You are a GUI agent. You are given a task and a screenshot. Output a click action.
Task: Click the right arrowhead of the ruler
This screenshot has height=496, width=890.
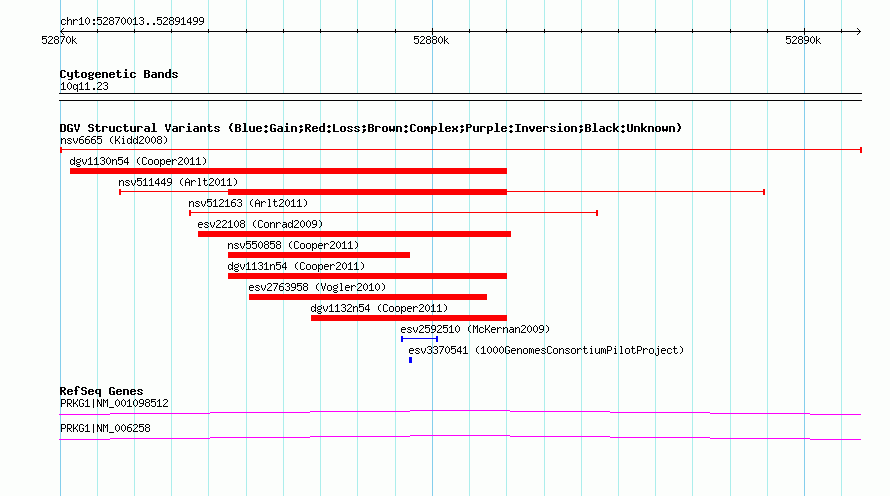(x=858, y=31)
